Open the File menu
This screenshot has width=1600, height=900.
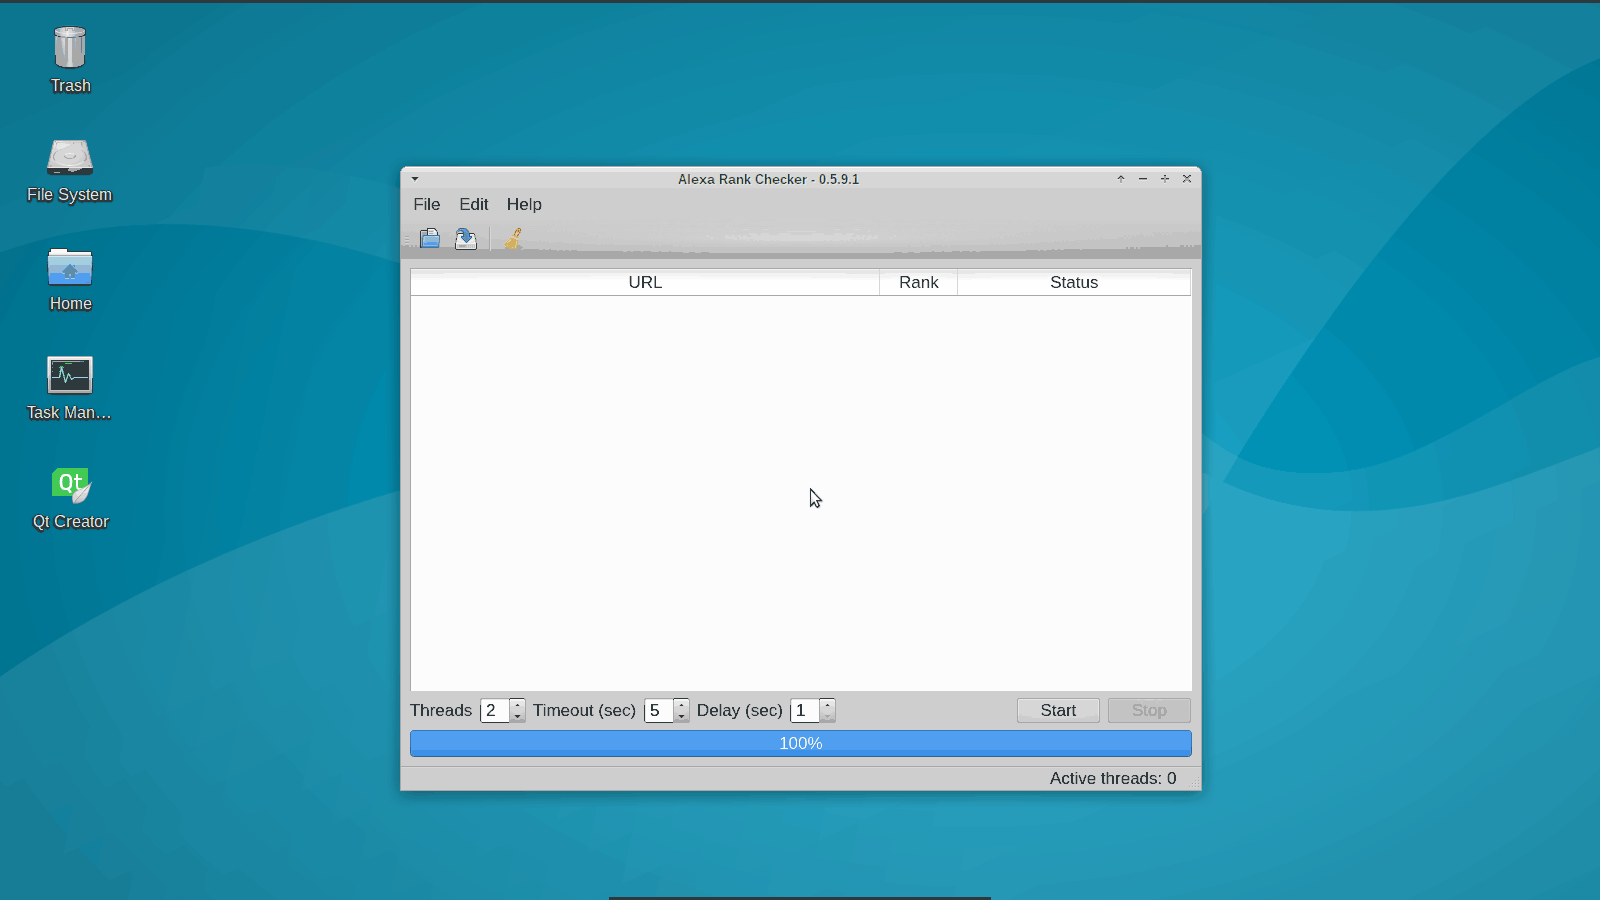pyautogui.click(x=427, y=204)
